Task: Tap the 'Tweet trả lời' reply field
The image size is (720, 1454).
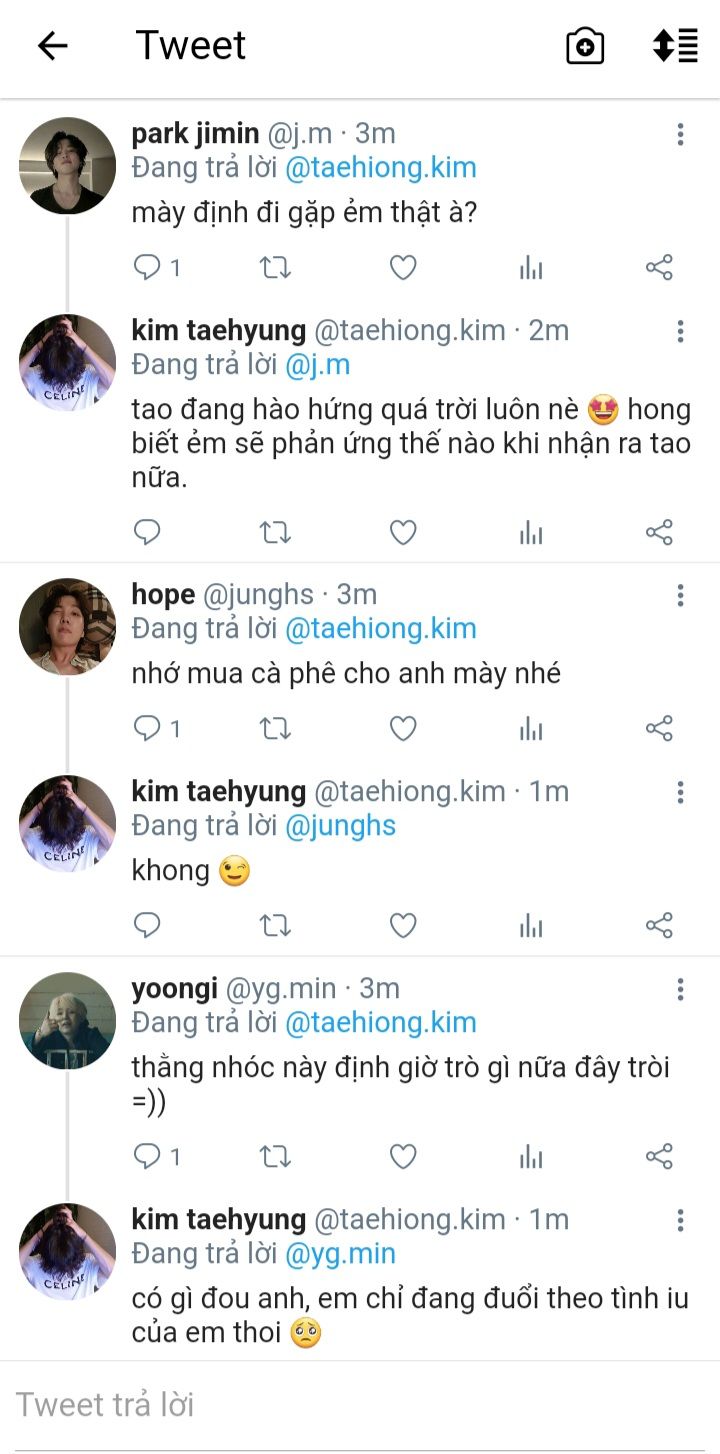Action: point(360,1405)
